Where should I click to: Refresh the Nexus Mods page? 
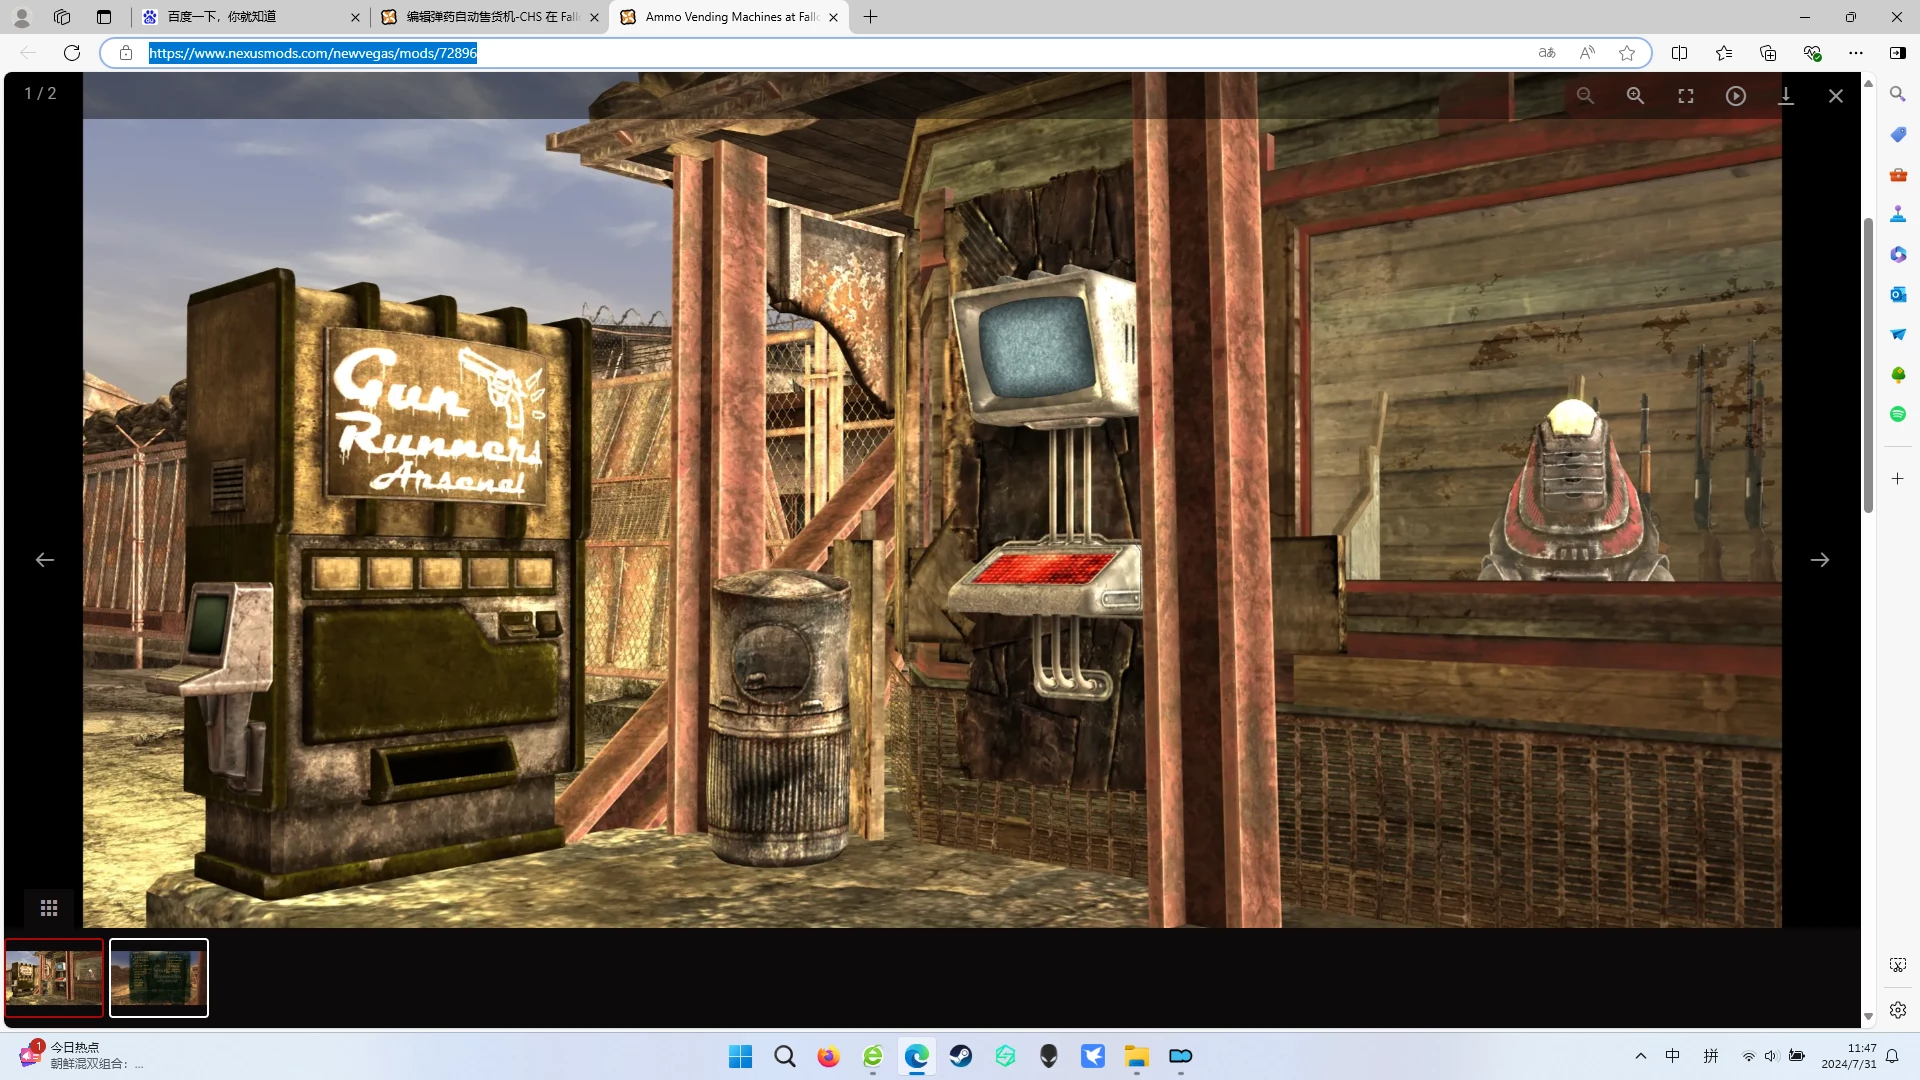[x=72, y=53]
